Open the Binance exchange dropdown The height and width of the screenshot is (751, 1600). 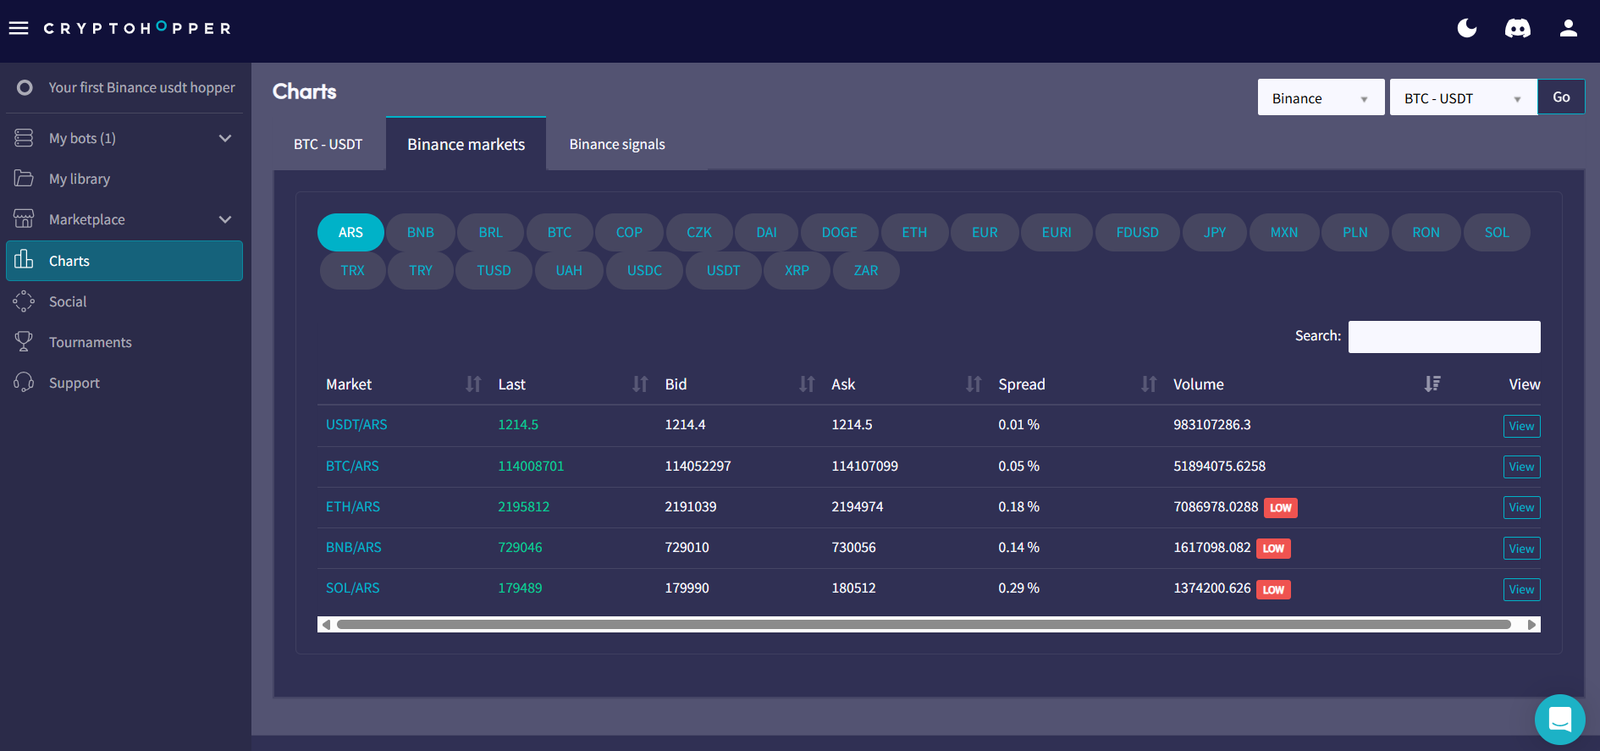[1321, 98]
